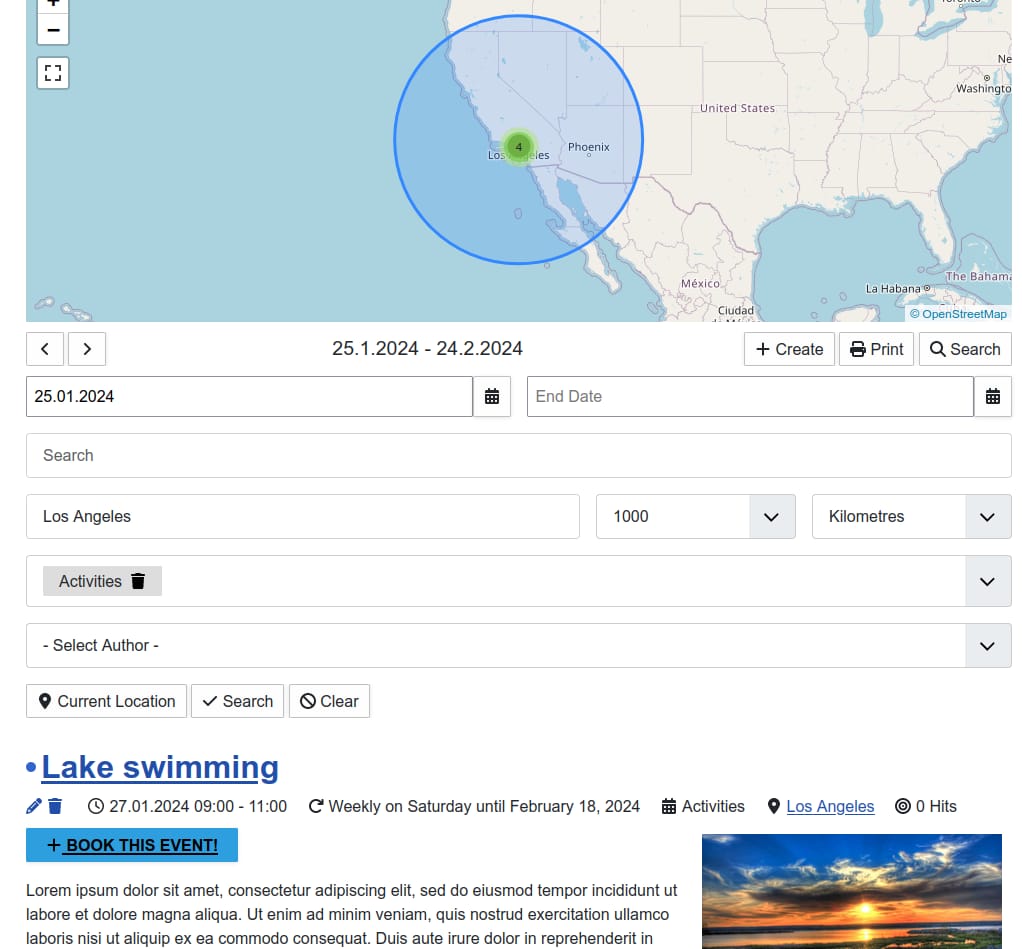
Task: Click the Print button
Action: pos(876,349)
